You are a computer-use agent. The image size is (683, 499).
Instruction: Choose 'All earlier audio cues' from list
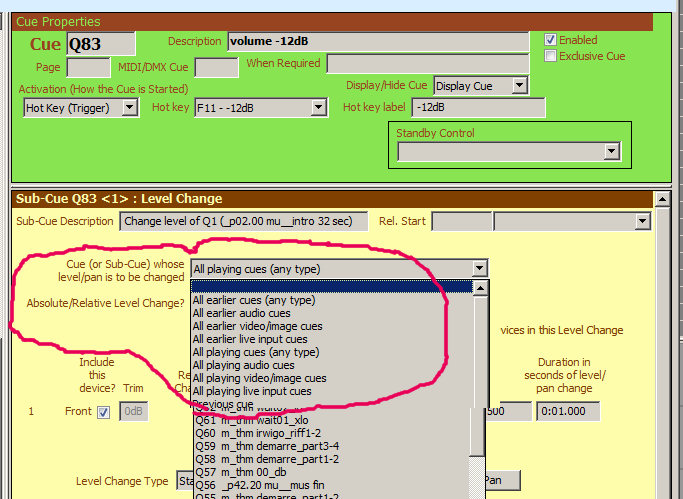(241, 313)
